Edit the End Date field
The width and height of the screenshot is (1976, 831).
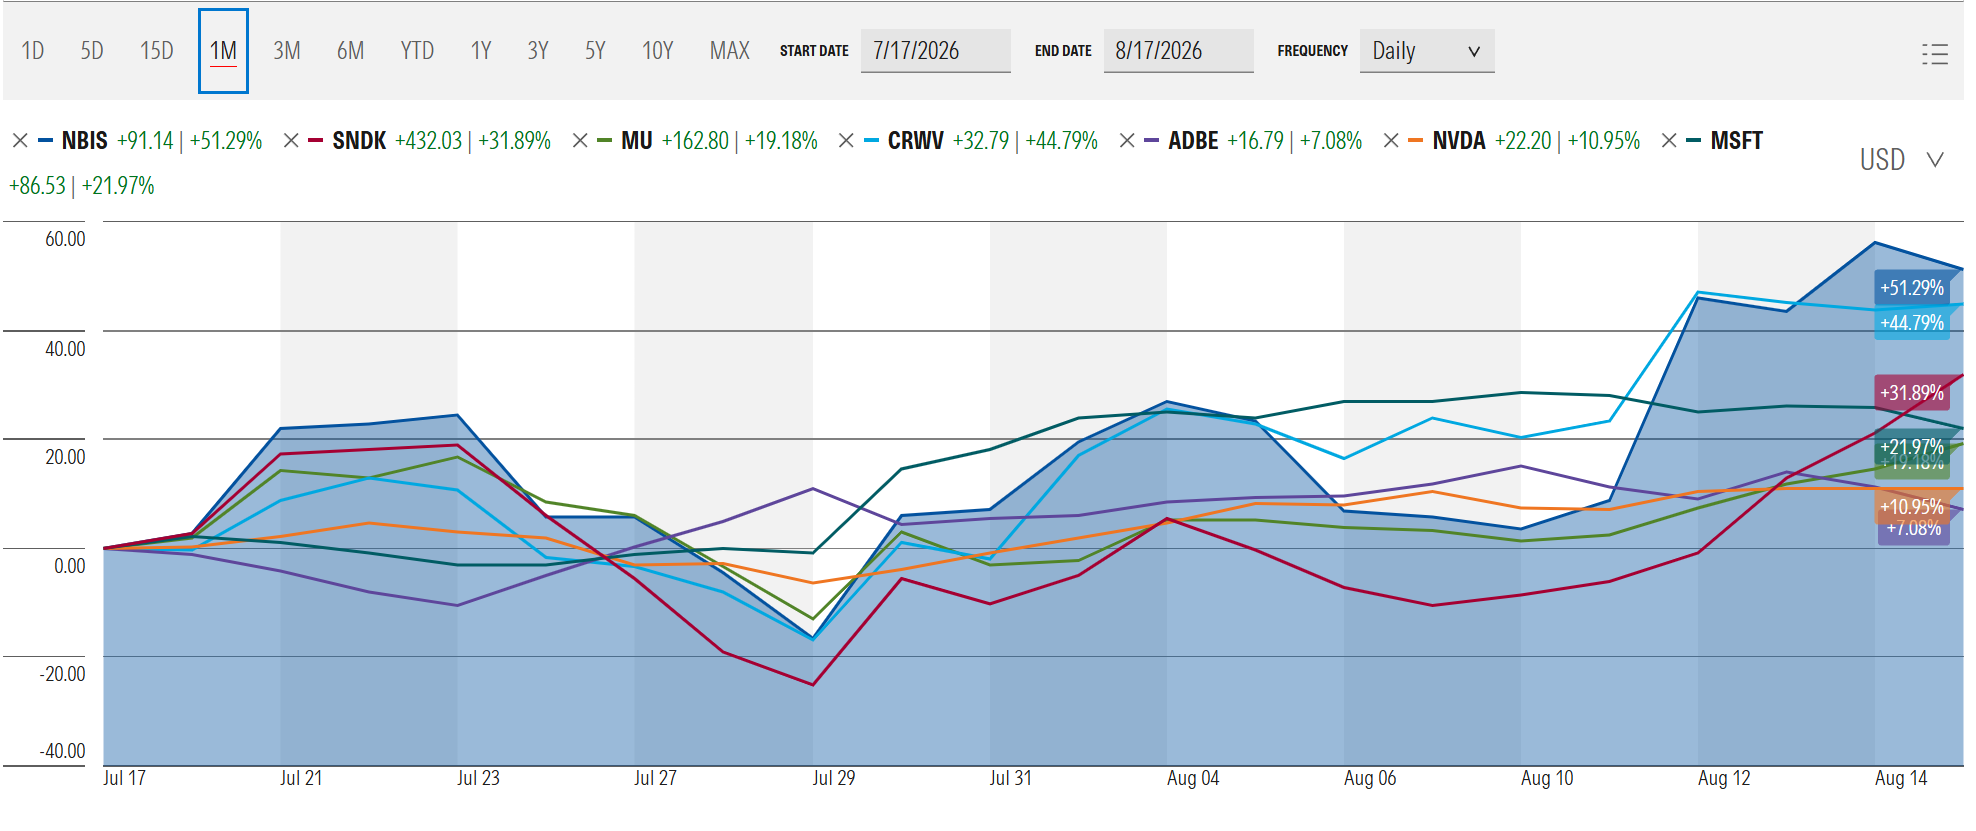coord(1179,51)
